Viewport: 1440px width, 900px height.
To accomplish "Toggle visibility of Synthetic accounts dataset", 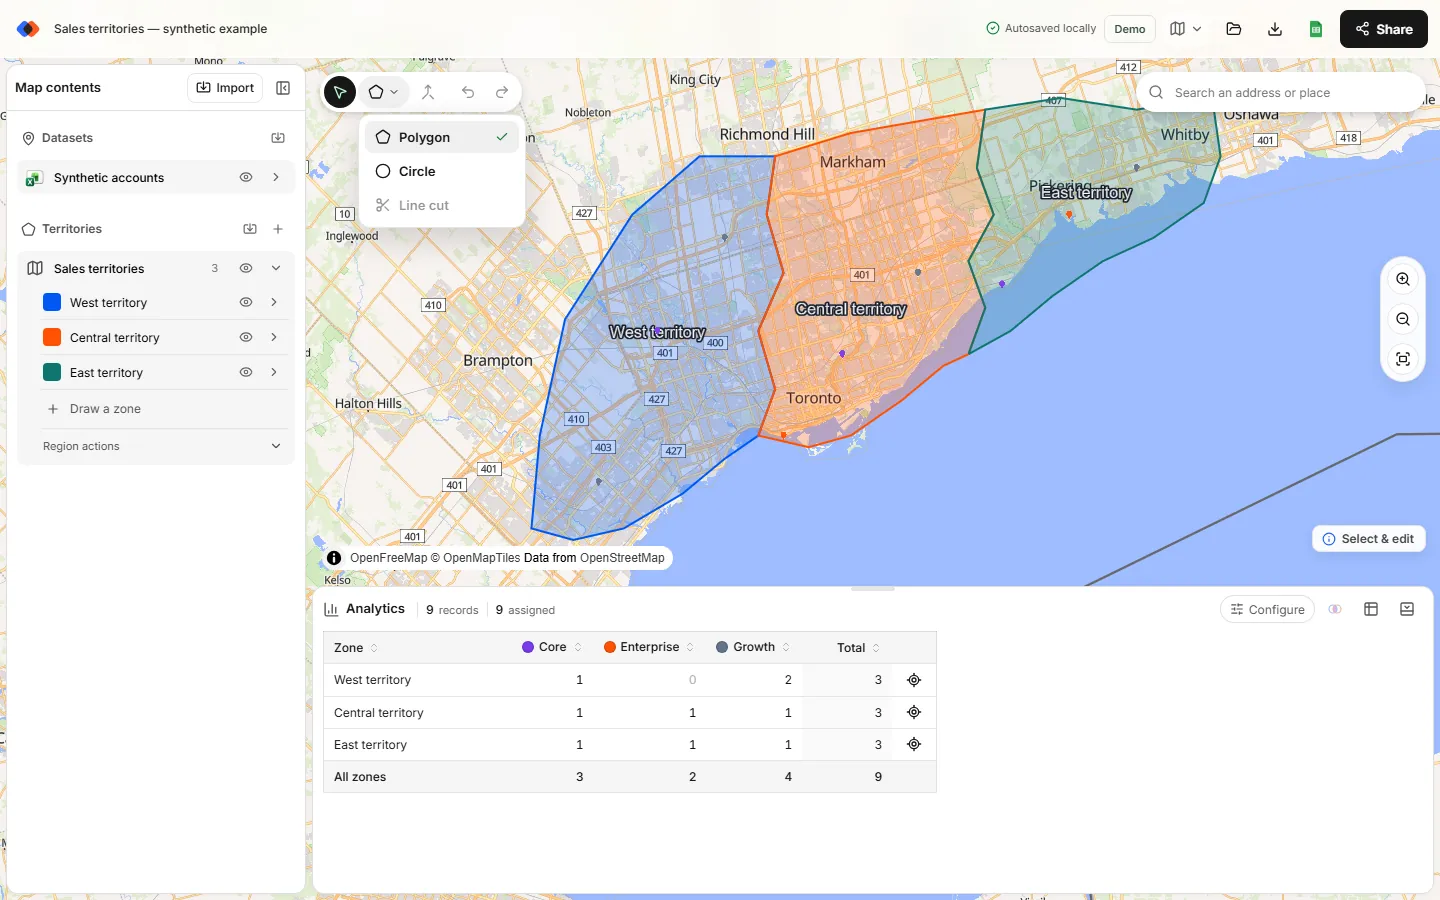I will pos(246,177).
